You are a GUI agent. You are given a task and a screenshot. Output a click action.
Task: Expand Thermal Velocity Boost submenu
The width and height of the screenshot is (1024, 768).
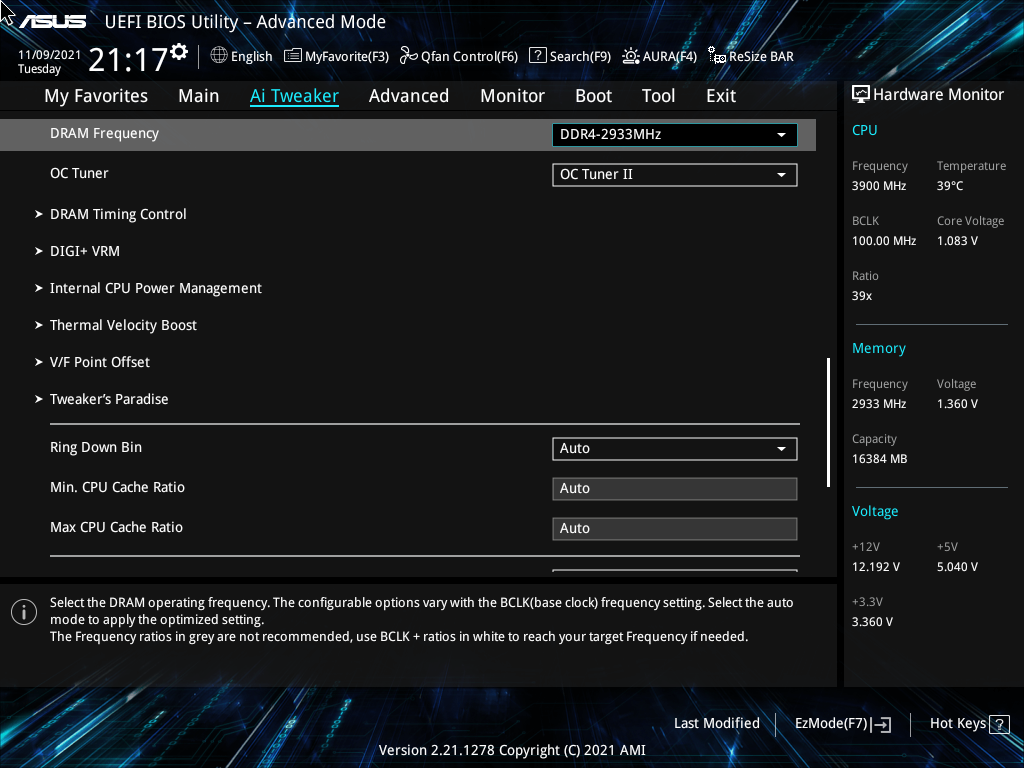[123, 325]
